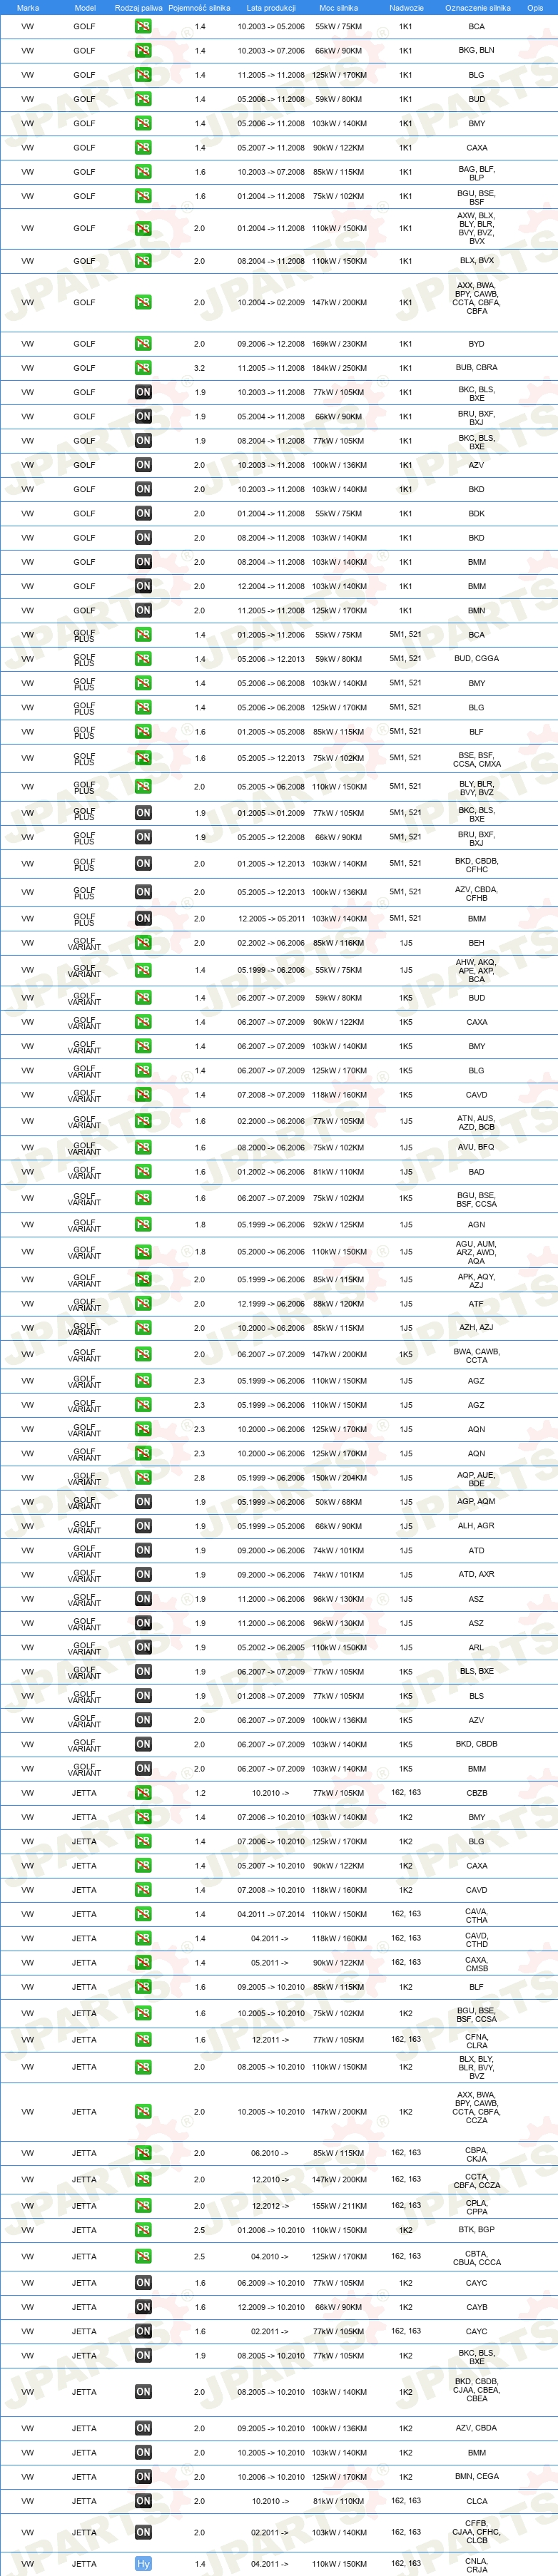The height and width of the screenshot is (2576, 558).
Task: Click the diesel icon in the BKD, CBDB, CFHC row
Action: tap(143, 864)
